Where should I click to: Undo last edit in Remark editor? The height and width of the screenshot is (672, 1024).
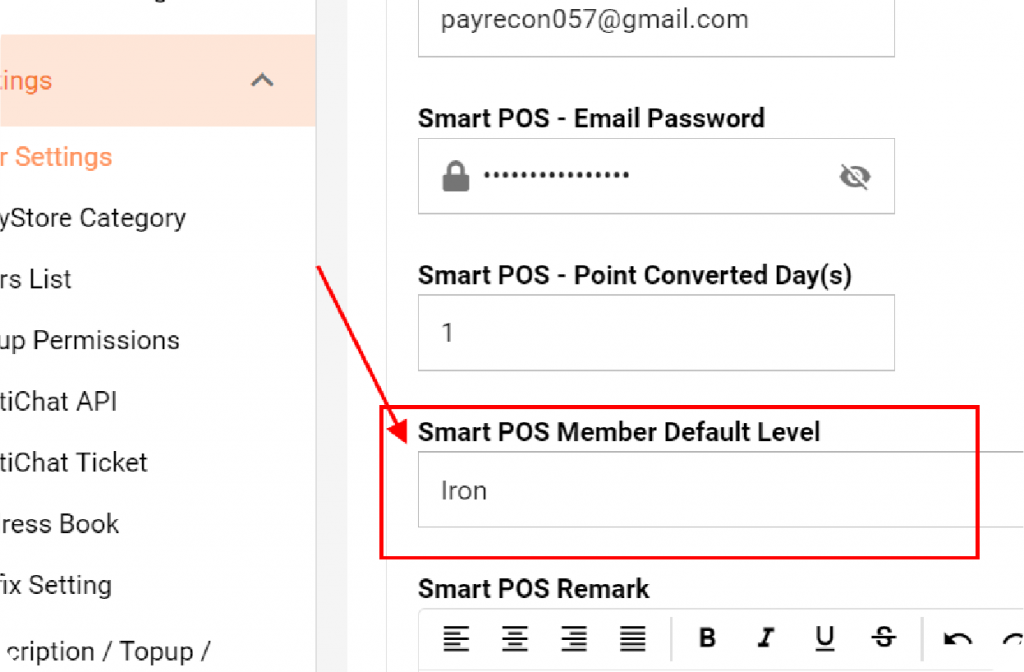pos(957,639)
